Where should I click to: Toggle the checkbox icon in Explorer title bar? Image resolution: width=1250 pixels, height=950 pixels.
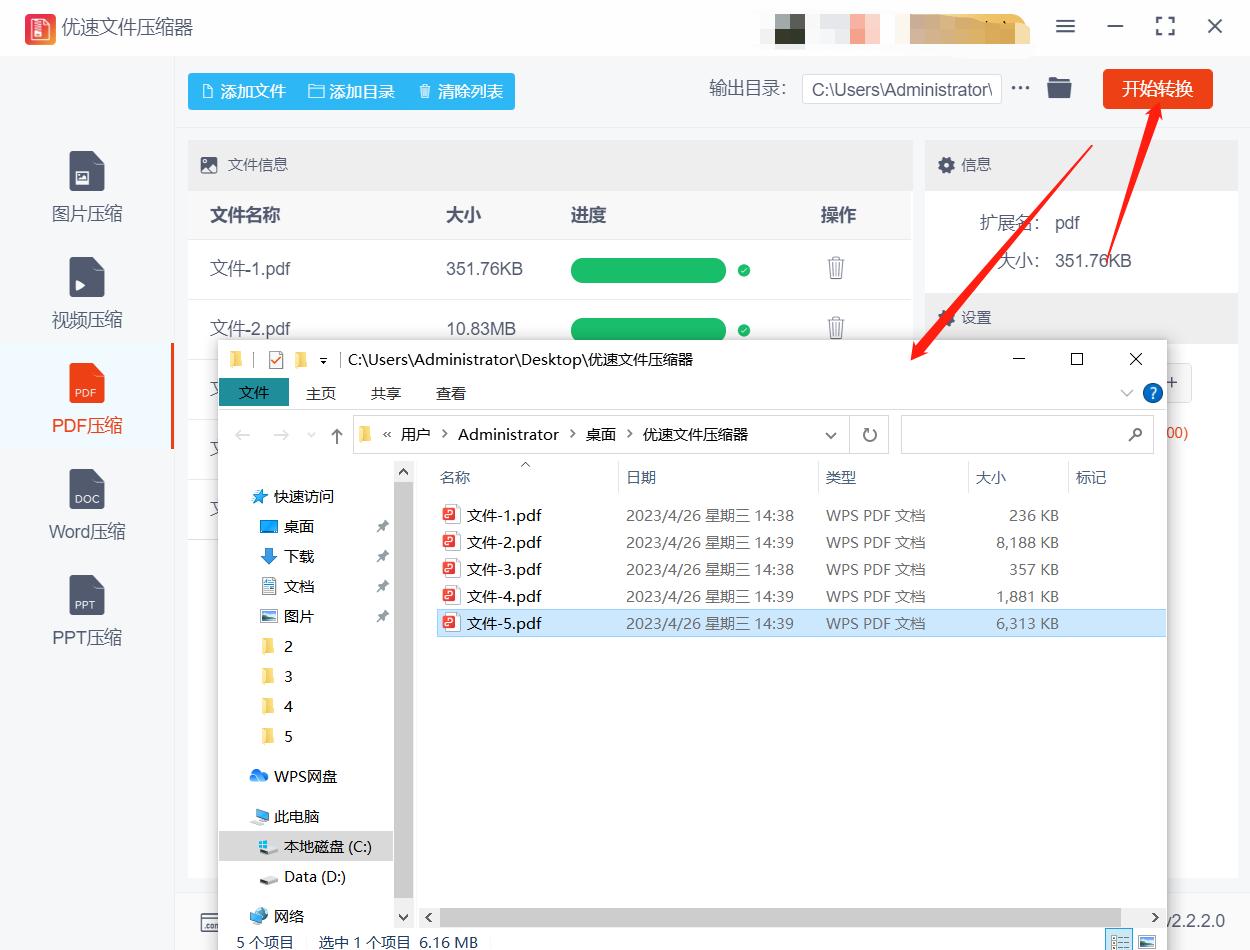coord(275,358)
